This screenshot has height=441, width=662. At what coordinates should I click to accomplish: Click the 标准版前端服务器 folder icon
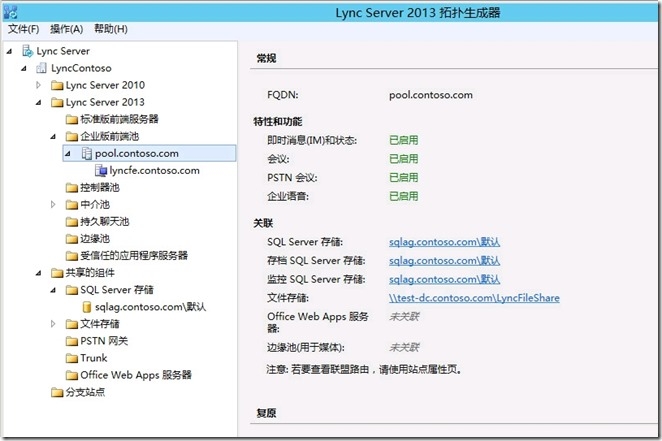71,119
